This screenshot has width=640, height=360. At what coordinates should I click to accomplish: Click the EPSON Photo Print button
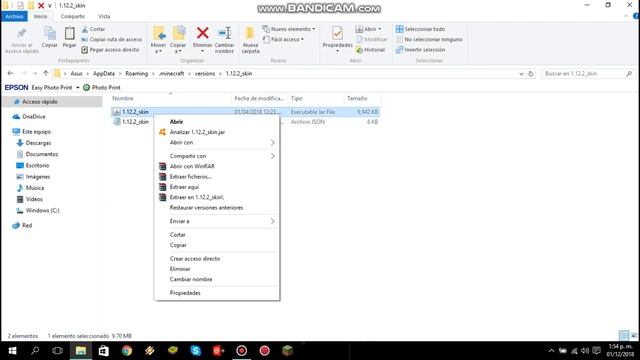(x=102, y=87)
